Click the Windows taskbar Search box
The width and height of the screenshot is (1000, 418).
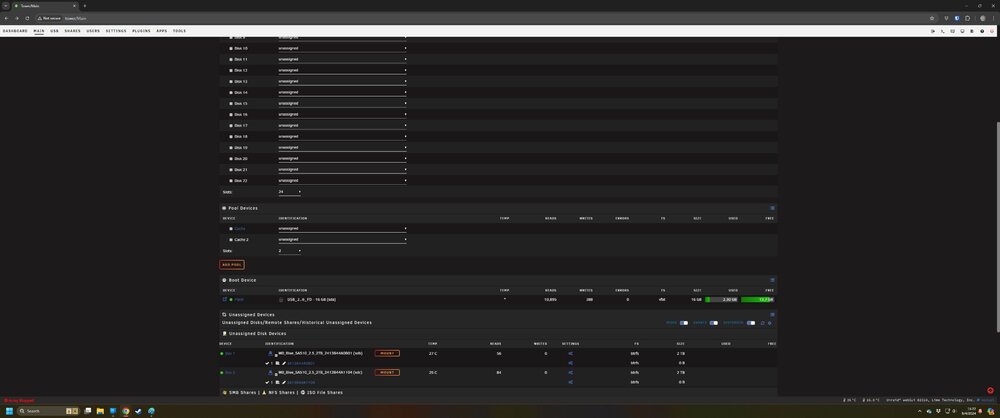[47, 411]
